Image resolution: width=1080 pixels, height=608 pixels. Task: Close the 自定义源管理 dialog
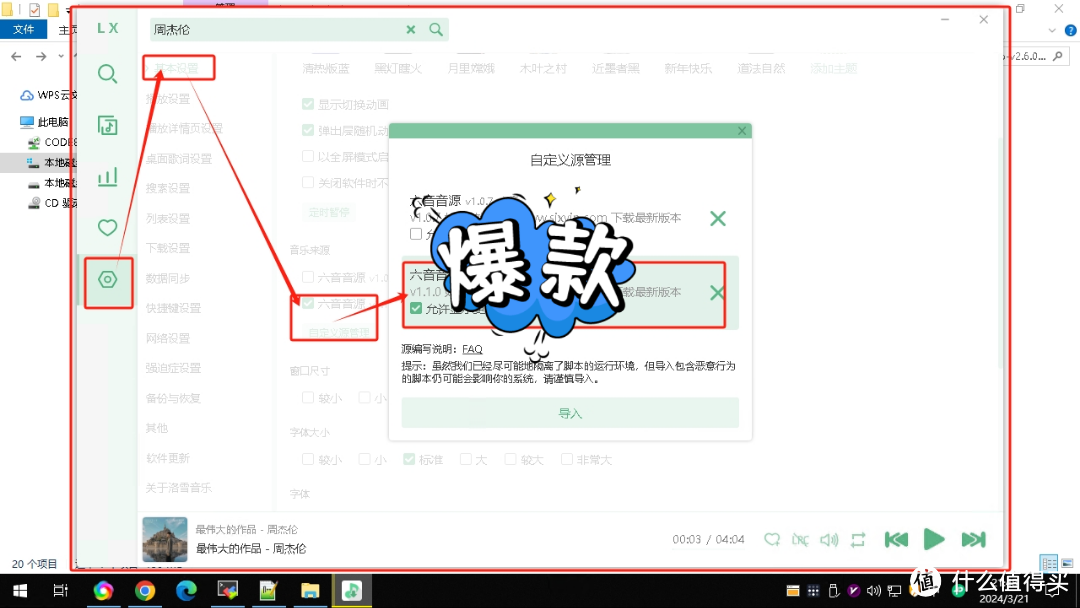[742, 131]
